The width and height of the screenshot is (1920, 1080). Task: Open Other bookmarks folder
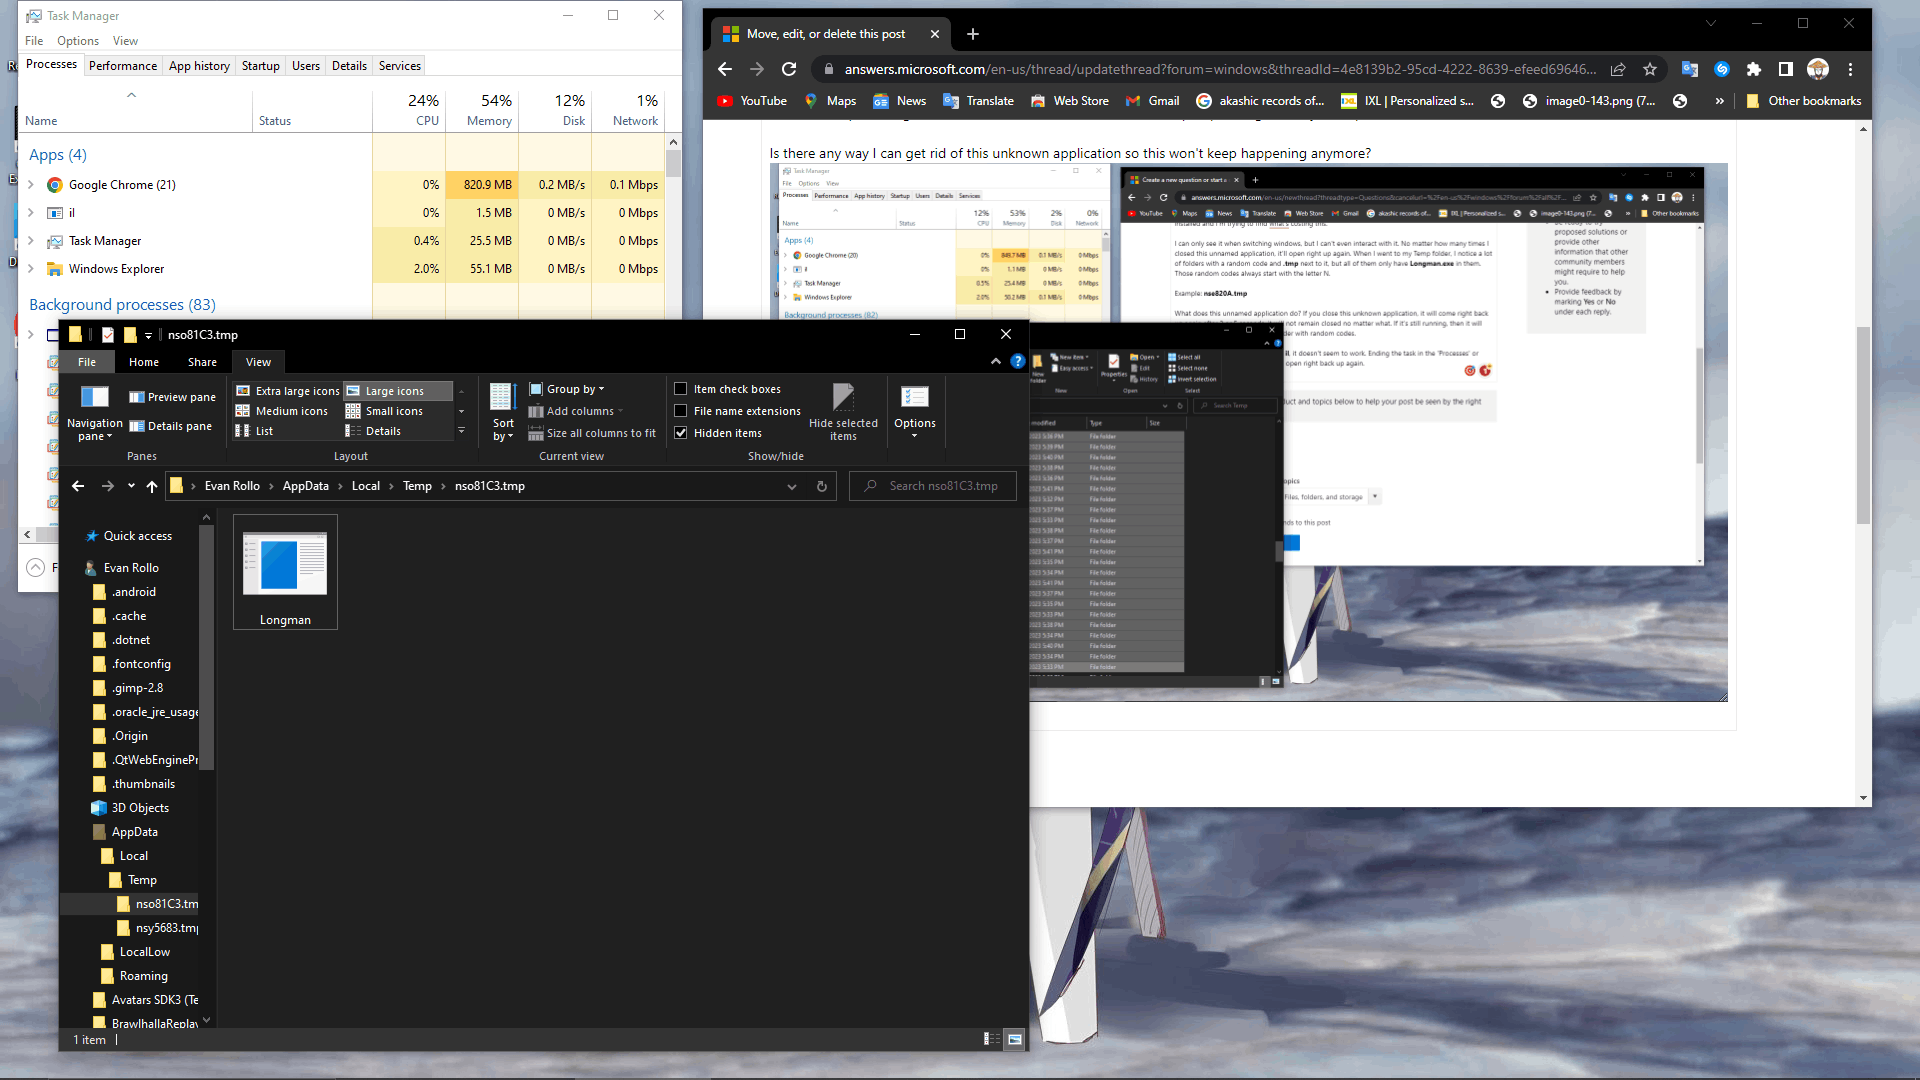(x=1803, y=101)
